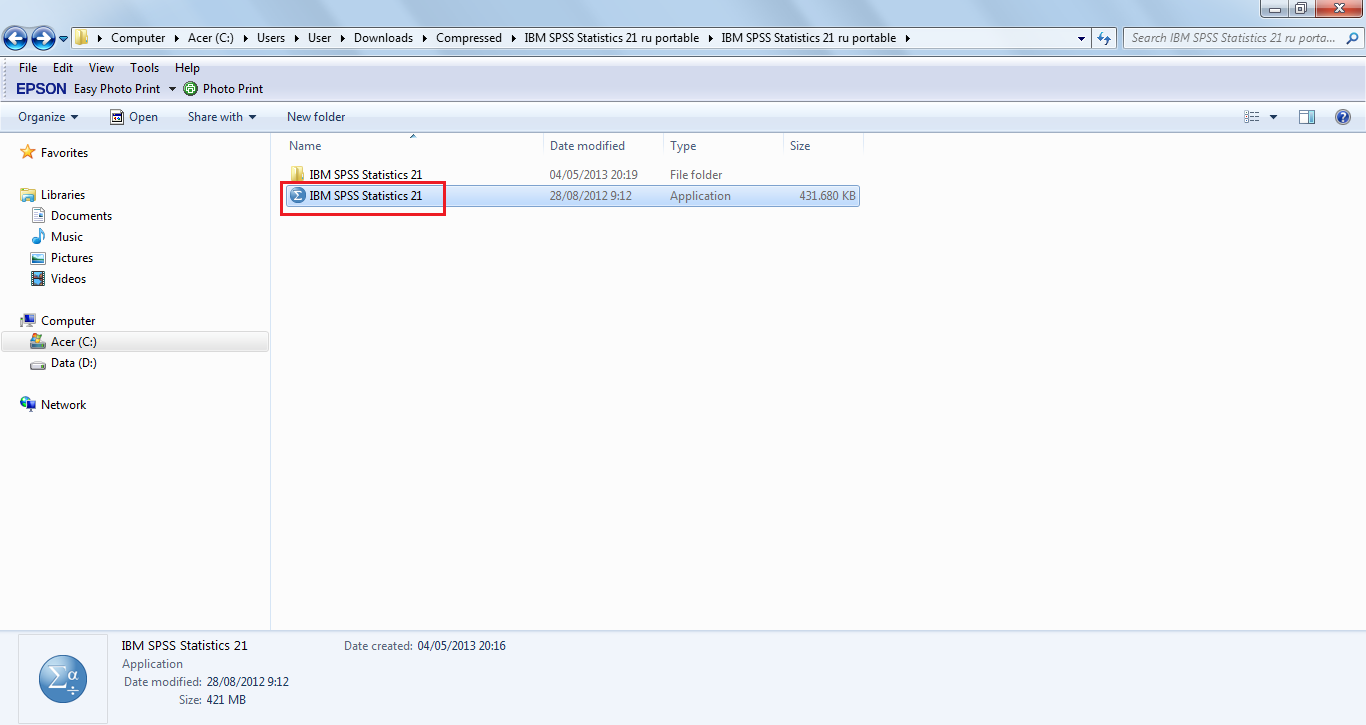This screenshot has height=725, width=1366.
Task: Open the View menu
Action: tap(102, 68)
